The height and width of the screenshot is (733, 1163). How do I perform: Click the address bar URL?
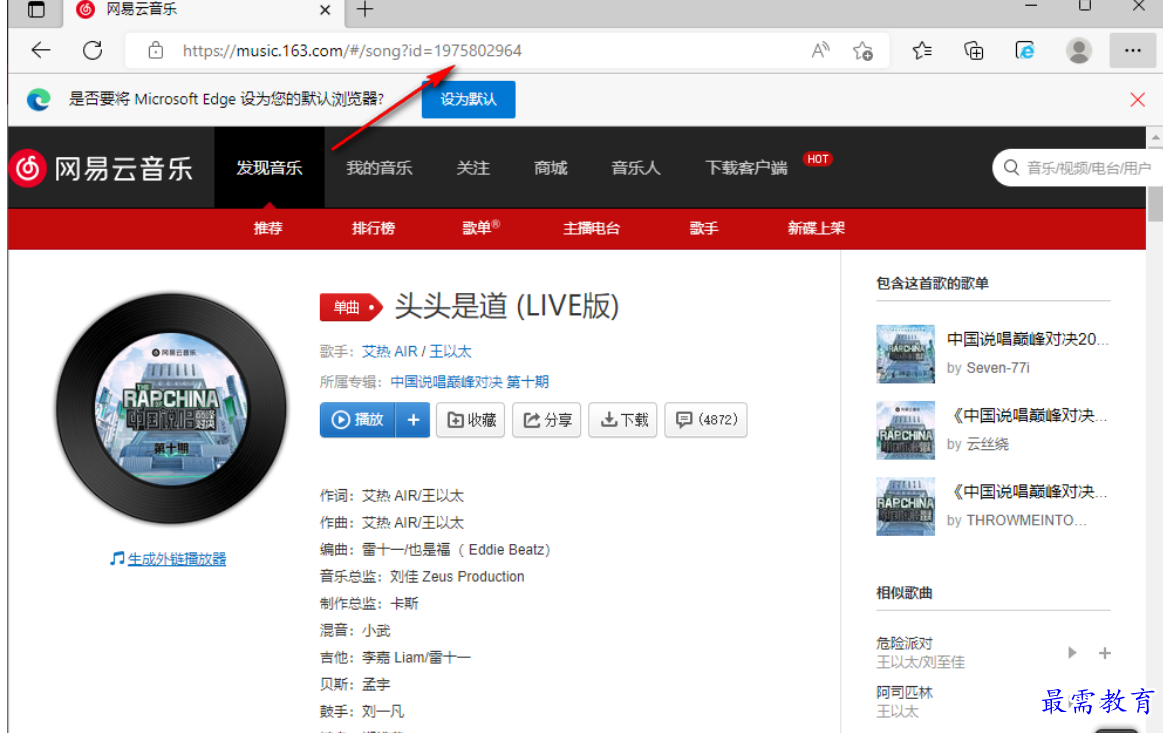tap(352, 50)
